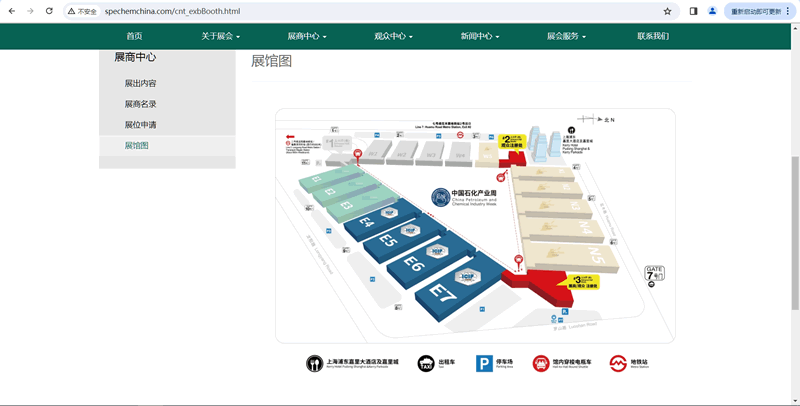Expand the 展商中心 dropdown in navbar

(x=307, y=36)
